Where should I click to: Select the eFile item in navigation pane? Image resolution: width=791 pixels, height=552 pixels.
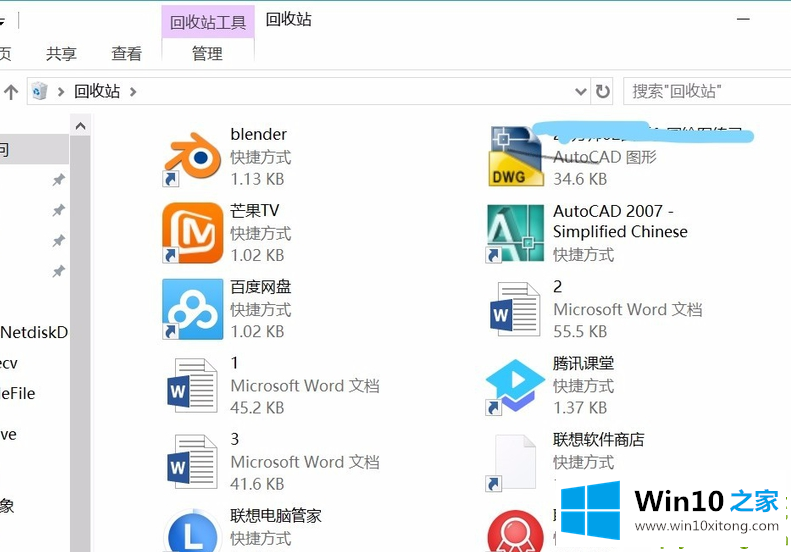coord(18,394)
